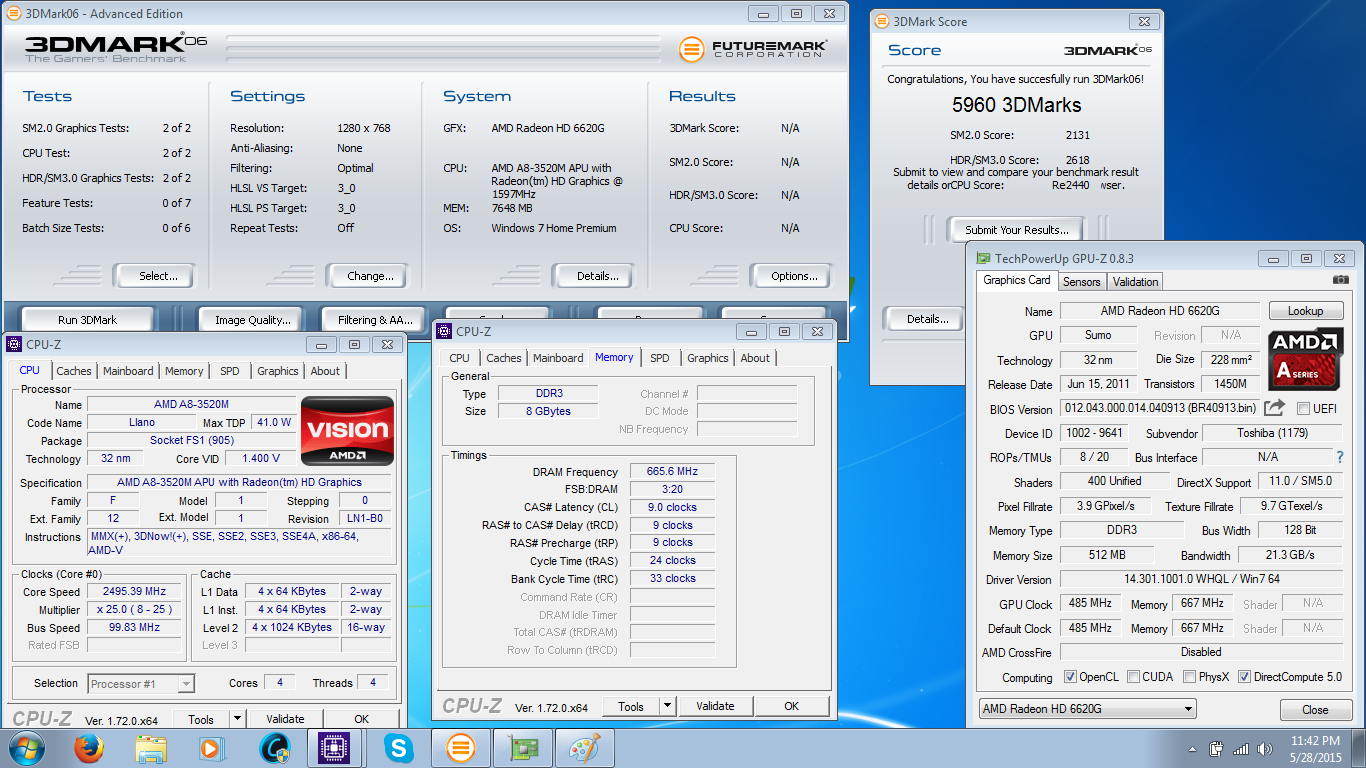Screen dimensions: 1366x768
Task: Click the GPU-Z title bar icon
Action: (984, 257)
